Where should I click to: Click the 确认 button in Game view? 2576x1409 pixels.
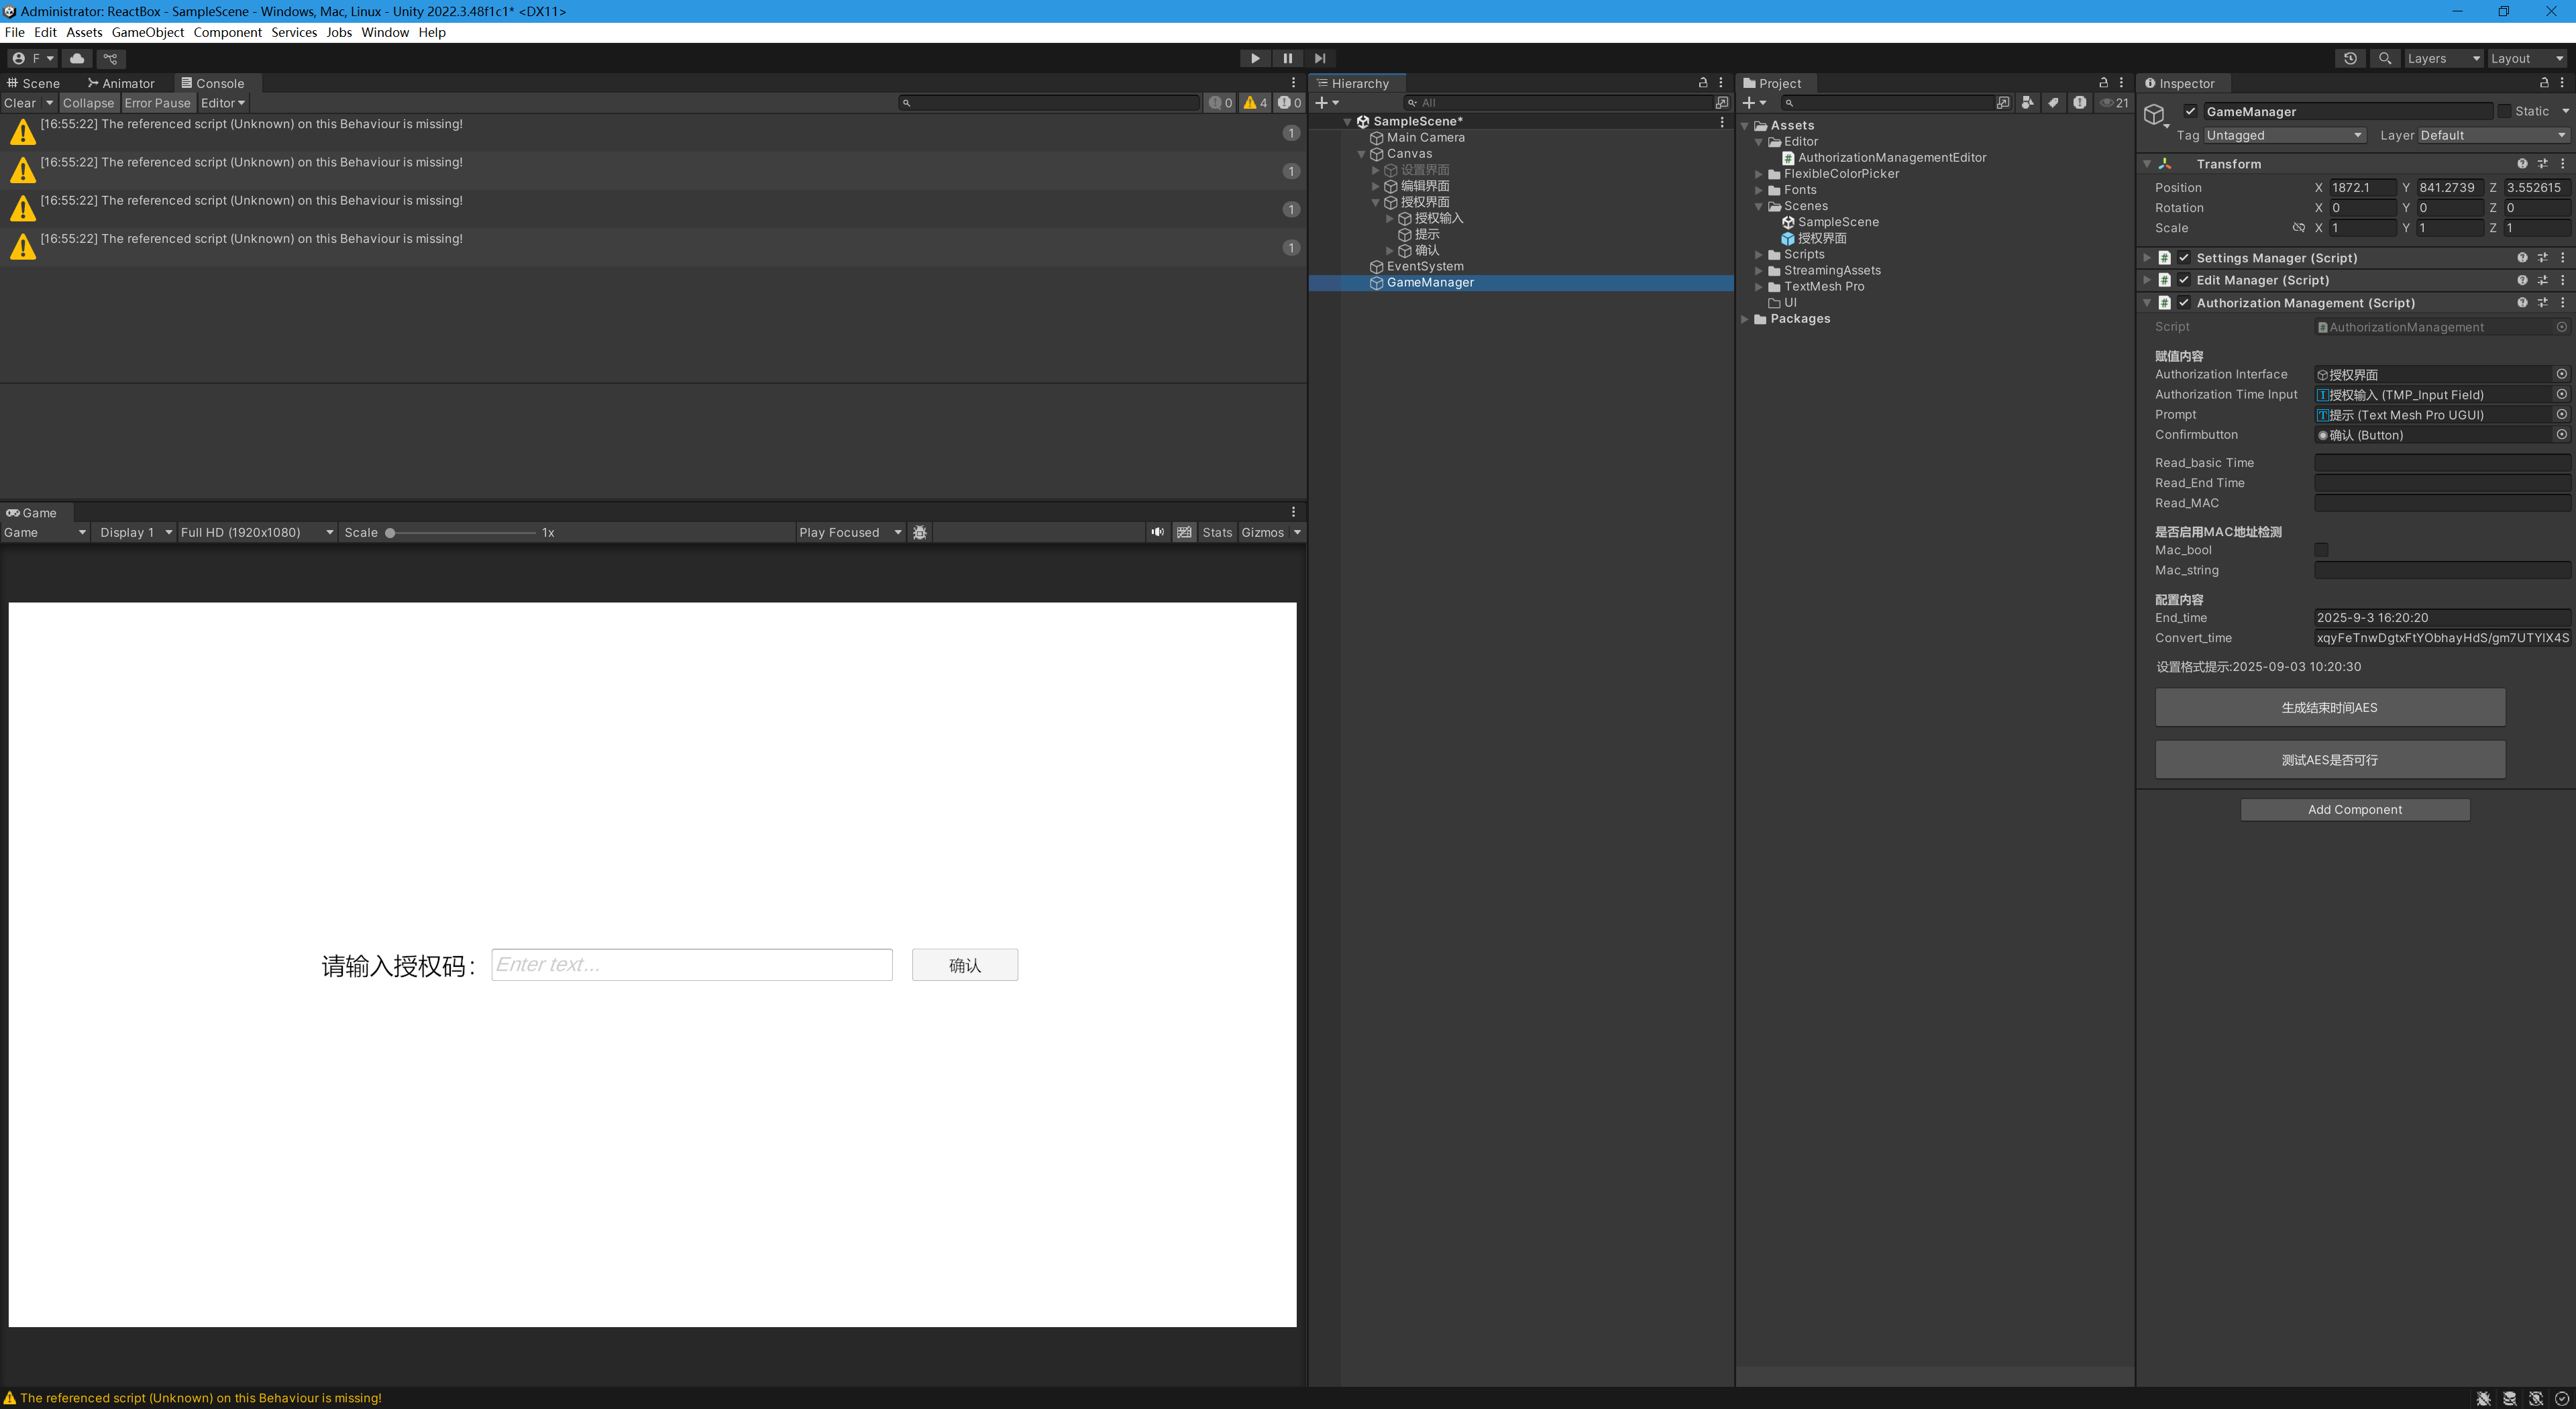[x=965, y=965]
